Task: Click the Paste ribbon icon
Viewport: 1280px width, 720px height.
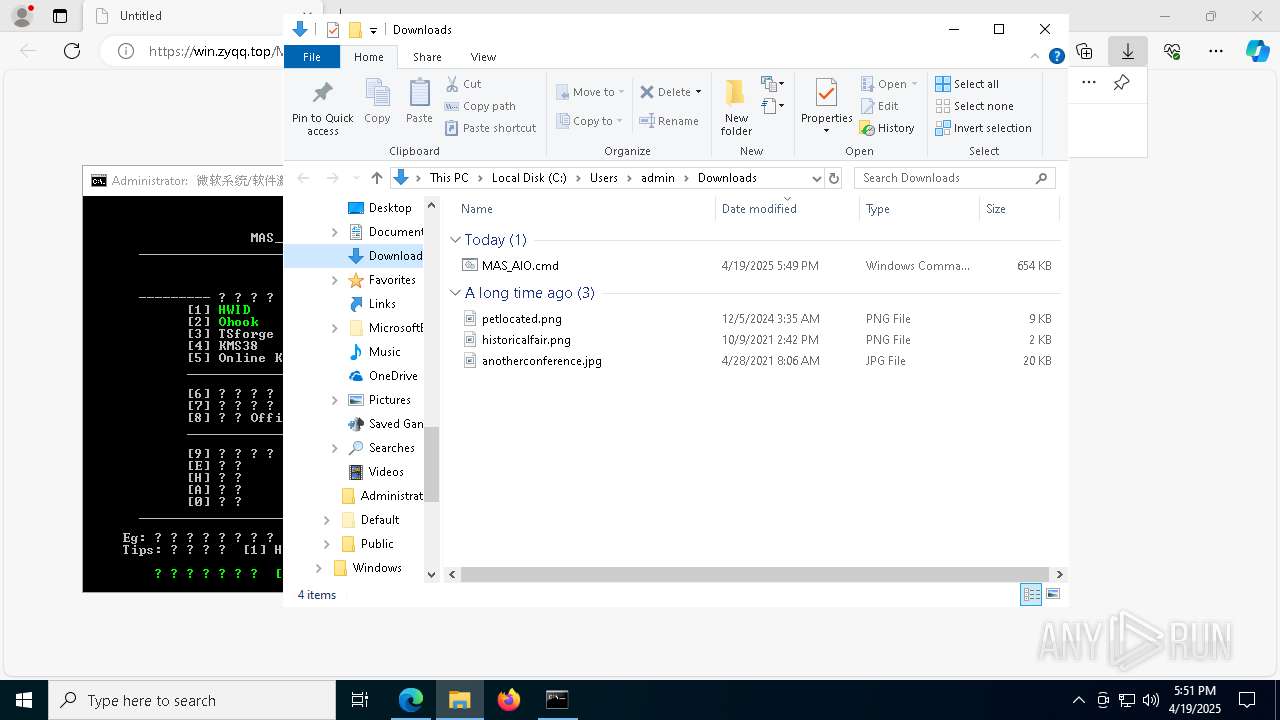Action: (419, 102)
